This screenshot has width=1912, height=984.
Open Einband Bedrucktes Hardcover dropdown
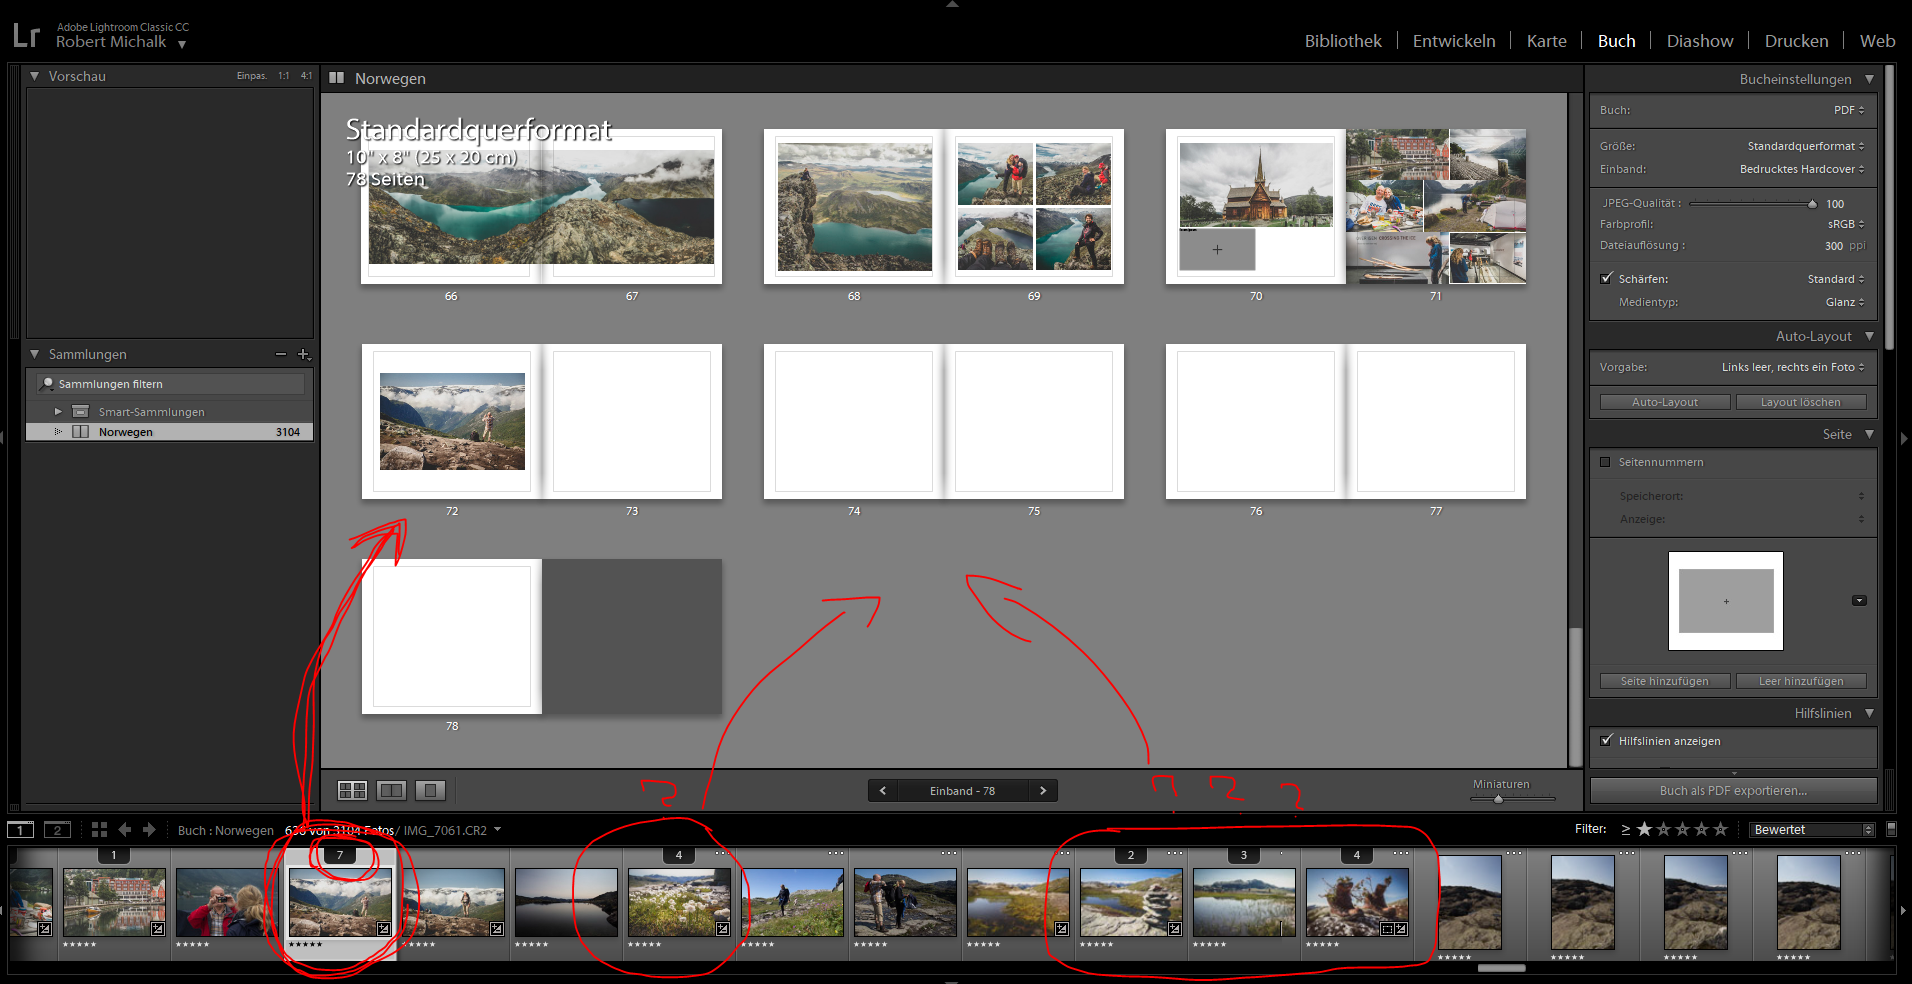tap(1802, 169)
